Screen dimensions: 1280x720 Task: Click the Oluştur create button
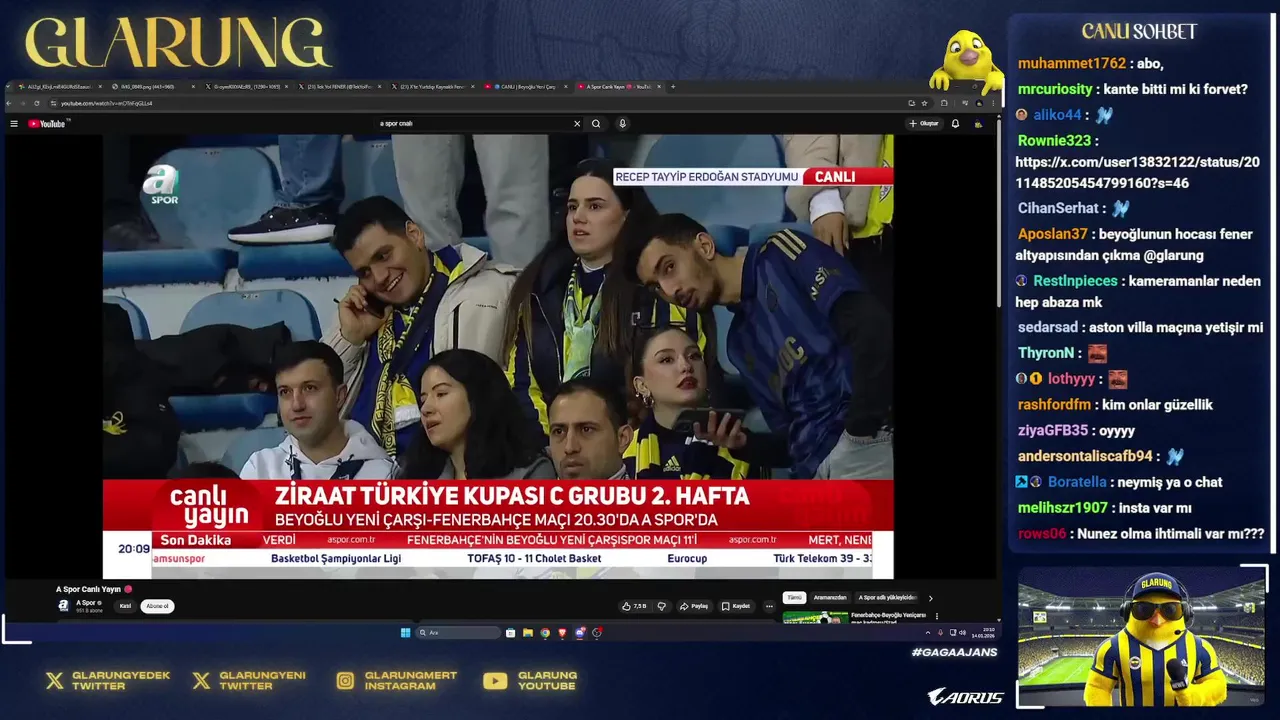click(924, 124)
